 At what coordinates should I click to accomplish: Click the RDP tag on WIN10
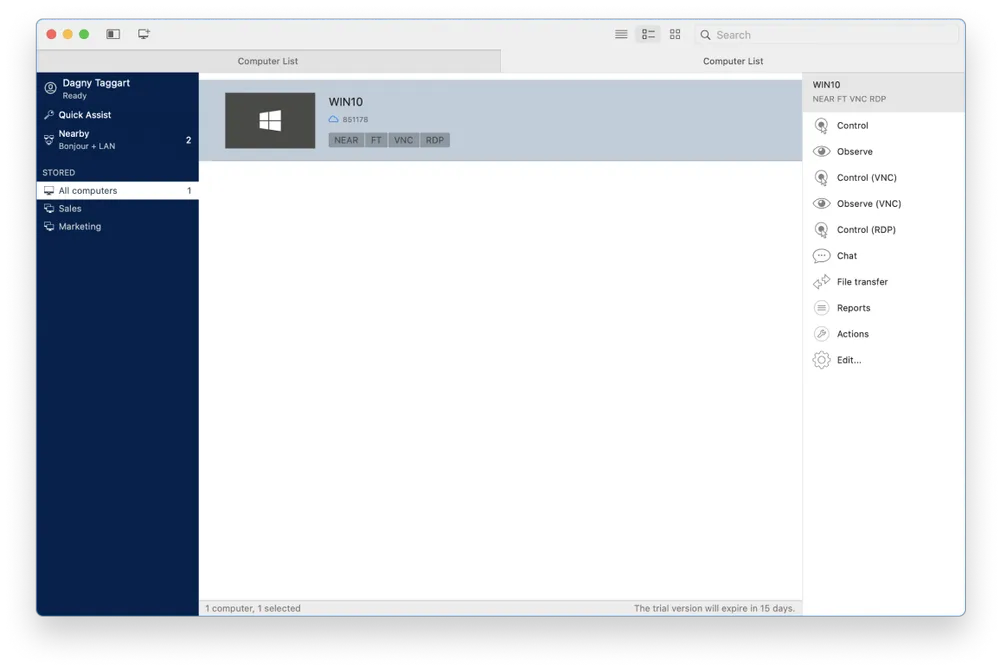pos(435,140)
